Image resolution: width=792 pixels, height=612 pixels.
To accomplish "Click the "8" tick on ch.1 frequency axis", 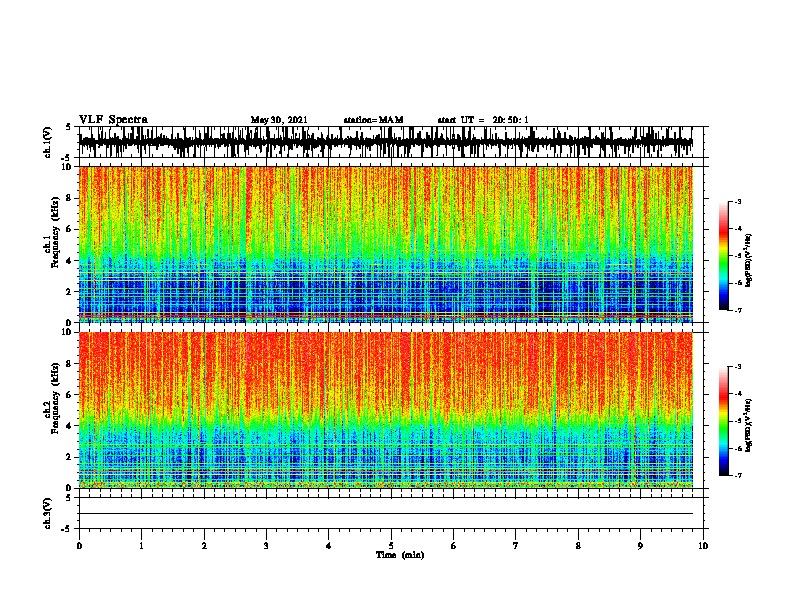I will pyautogui.click(x=70, y=198).
